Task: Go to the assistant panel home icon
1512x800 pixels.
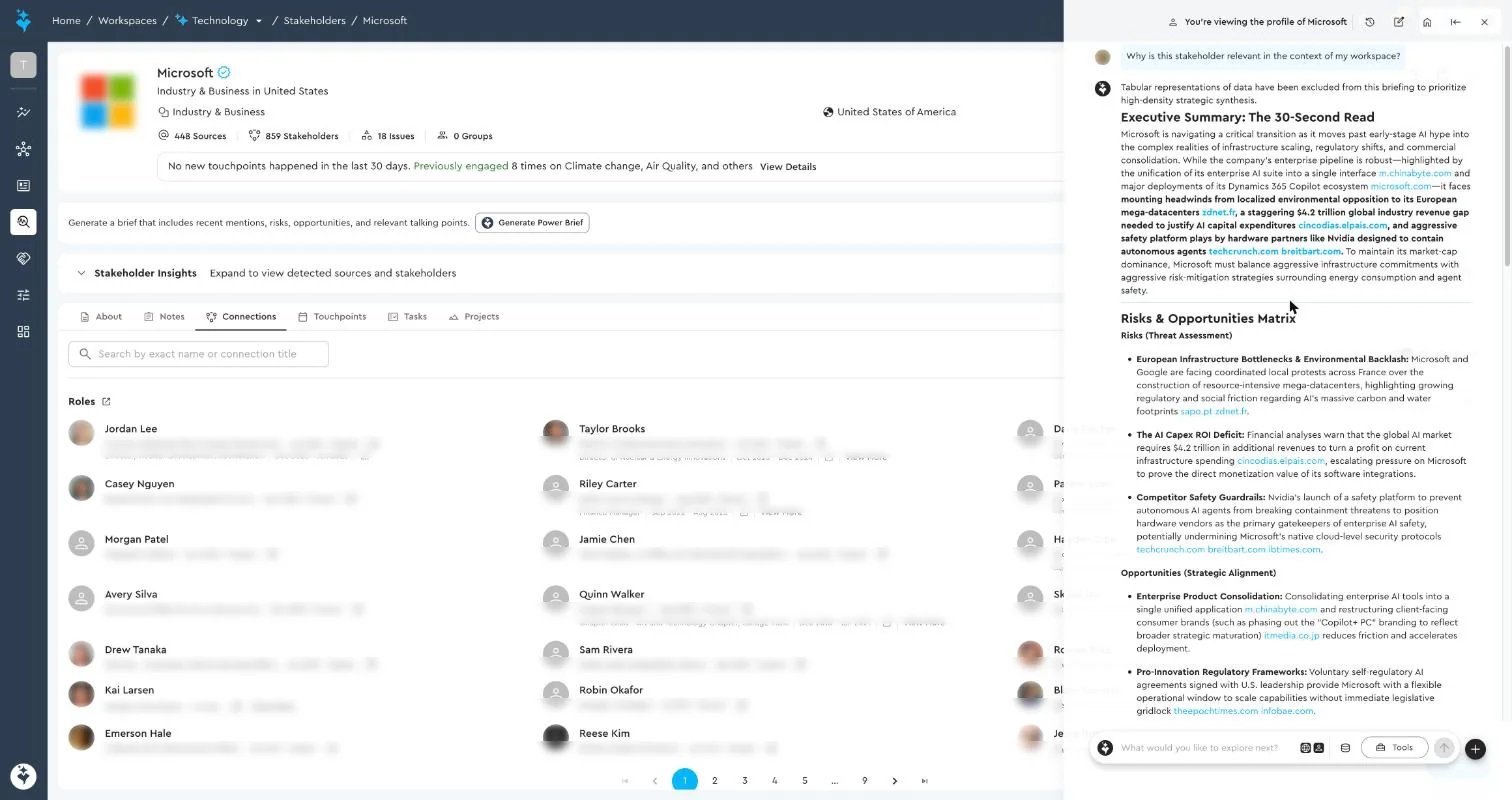Action: pyautogui.click(x=1427, y=22)
